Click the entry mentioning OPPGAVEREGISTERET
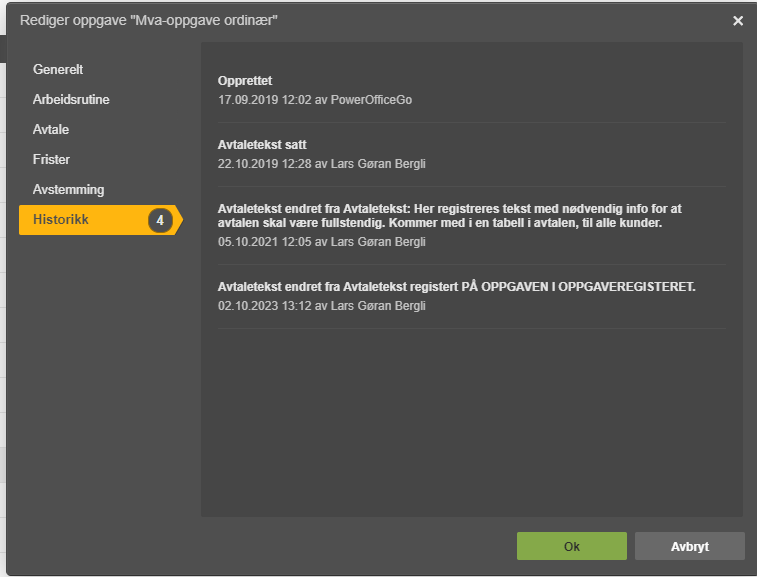Screen dimensions: 757x577 456,287
